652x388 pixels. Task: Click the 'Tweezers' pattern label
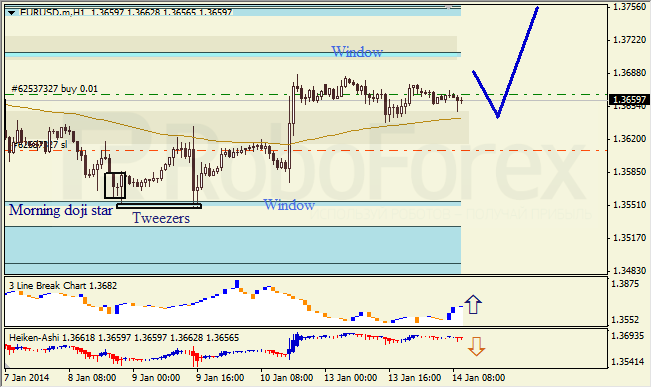tap(161, 218)
